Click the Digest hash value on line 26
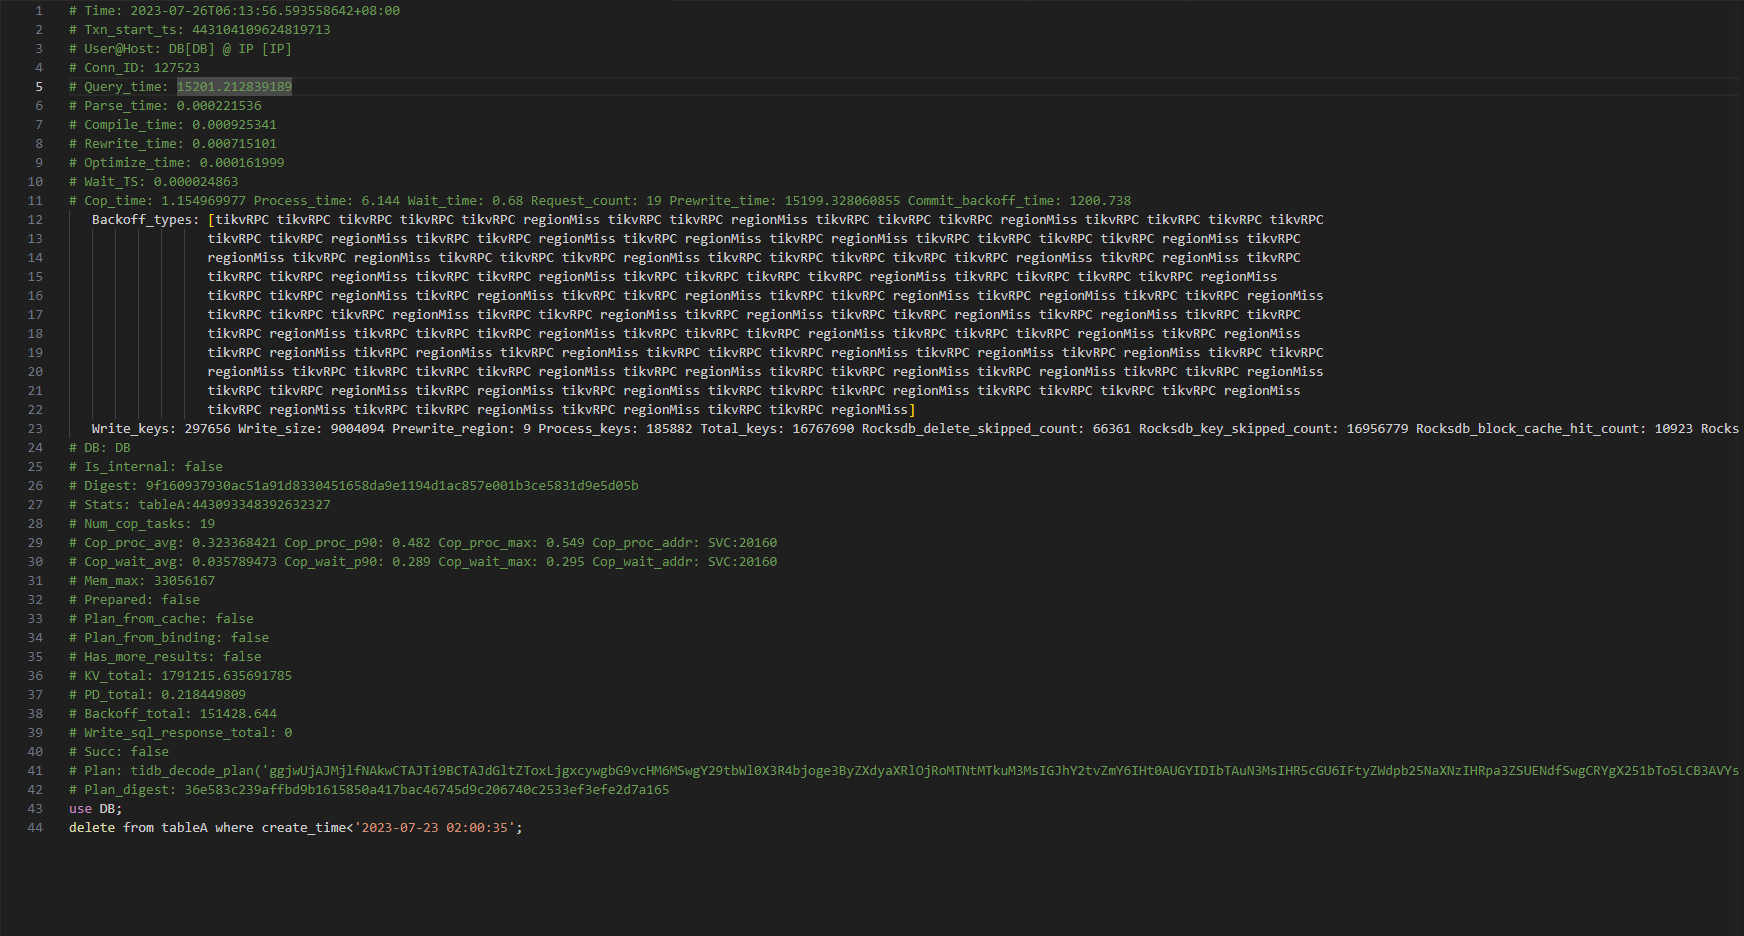The height and width of the screenshot is (936, 1744). click(391, 486)
